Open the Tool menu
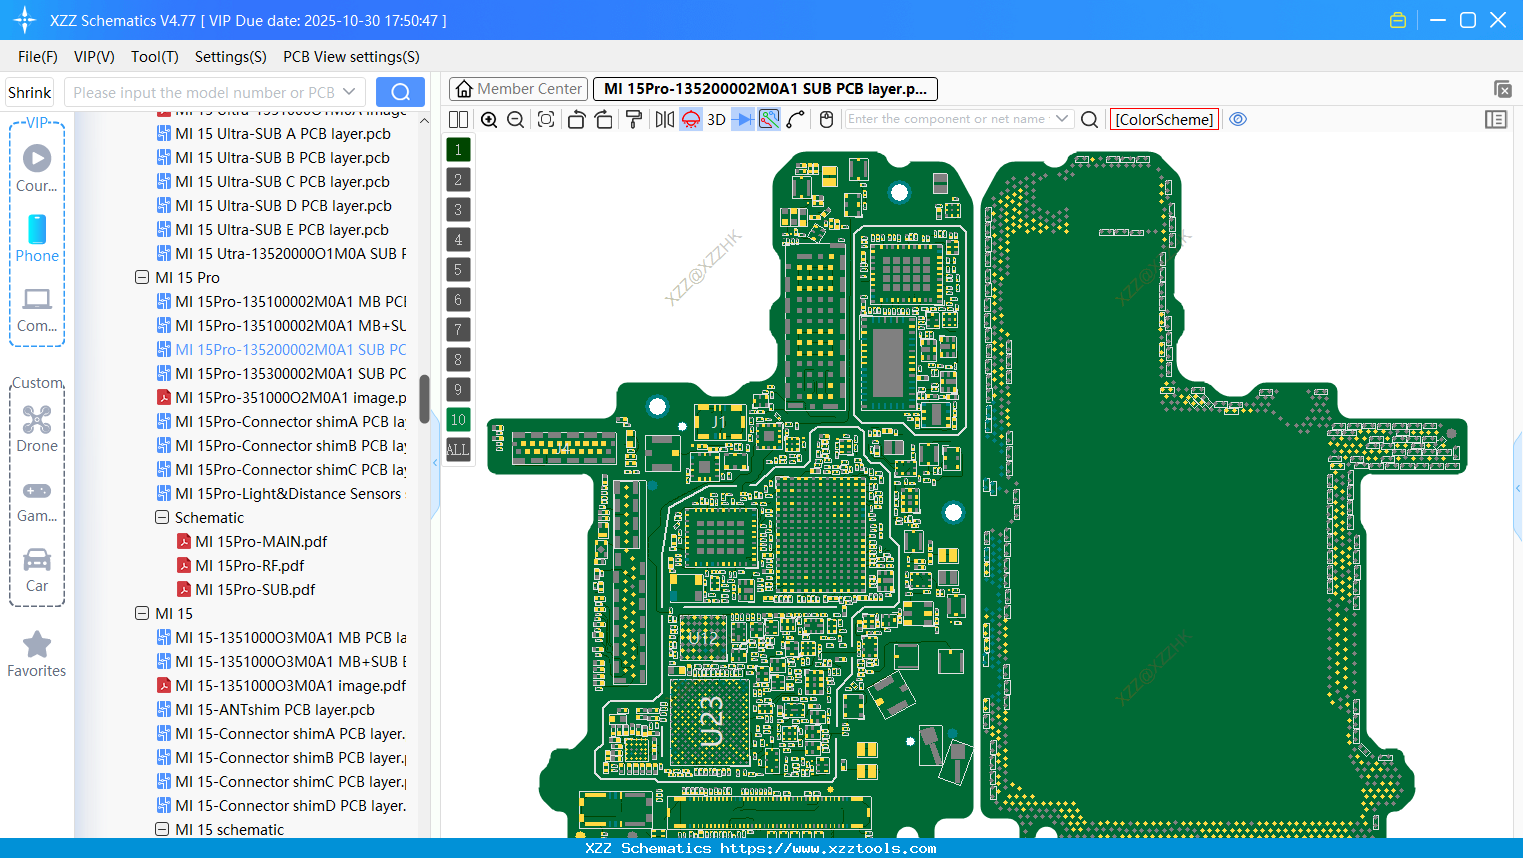 (154, 57)
